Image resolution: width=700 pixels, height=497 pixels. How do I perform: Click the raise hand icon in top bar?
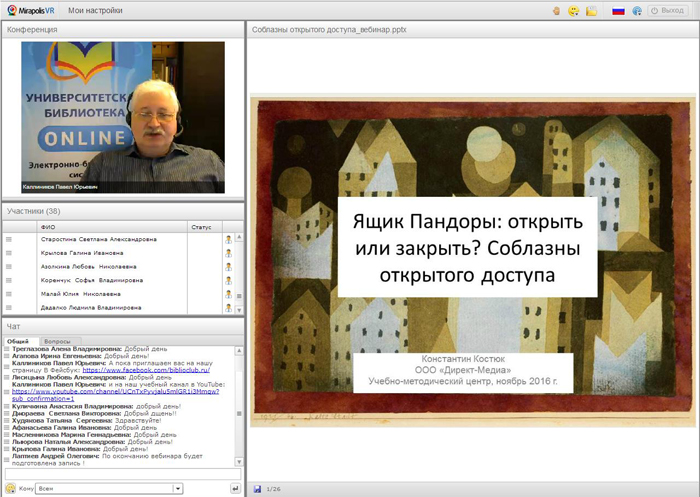557,10
